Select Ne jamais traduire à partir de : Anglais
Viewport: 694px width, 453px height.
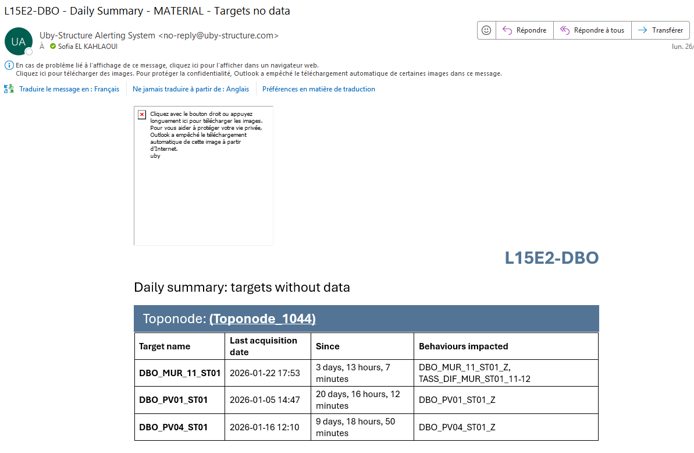tap(190, 89)
